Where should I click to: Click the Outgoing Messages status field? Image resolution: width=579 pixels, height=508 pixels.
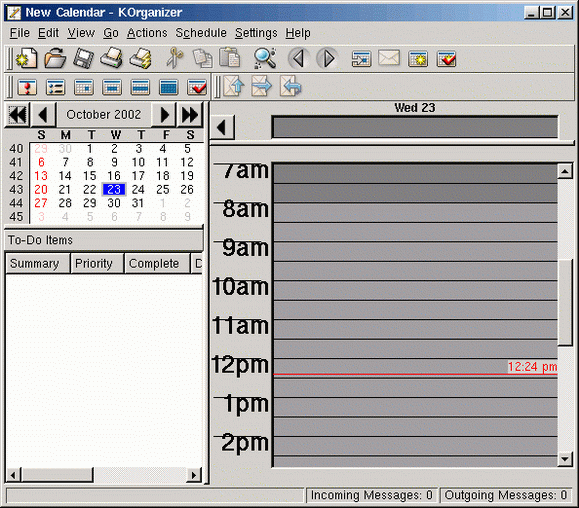click(506, 495)
